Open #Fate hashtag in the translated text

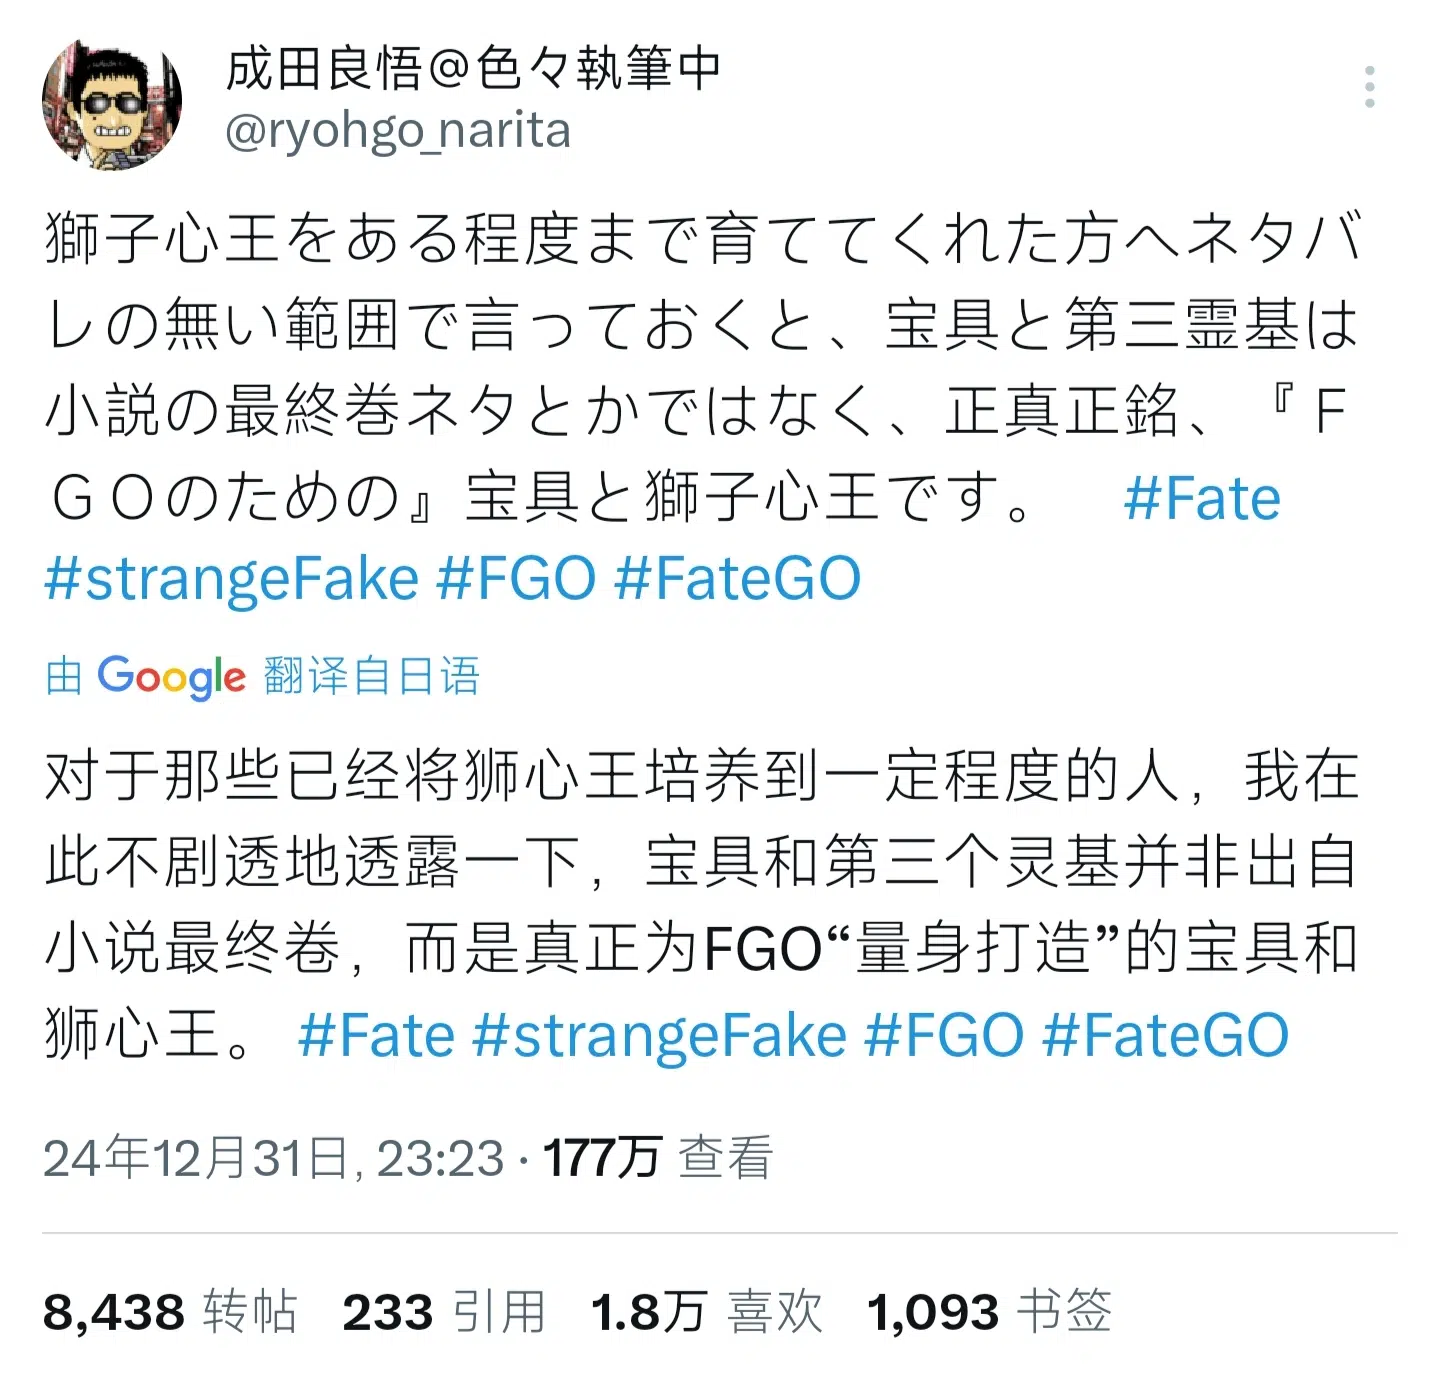click(376, 1035)
